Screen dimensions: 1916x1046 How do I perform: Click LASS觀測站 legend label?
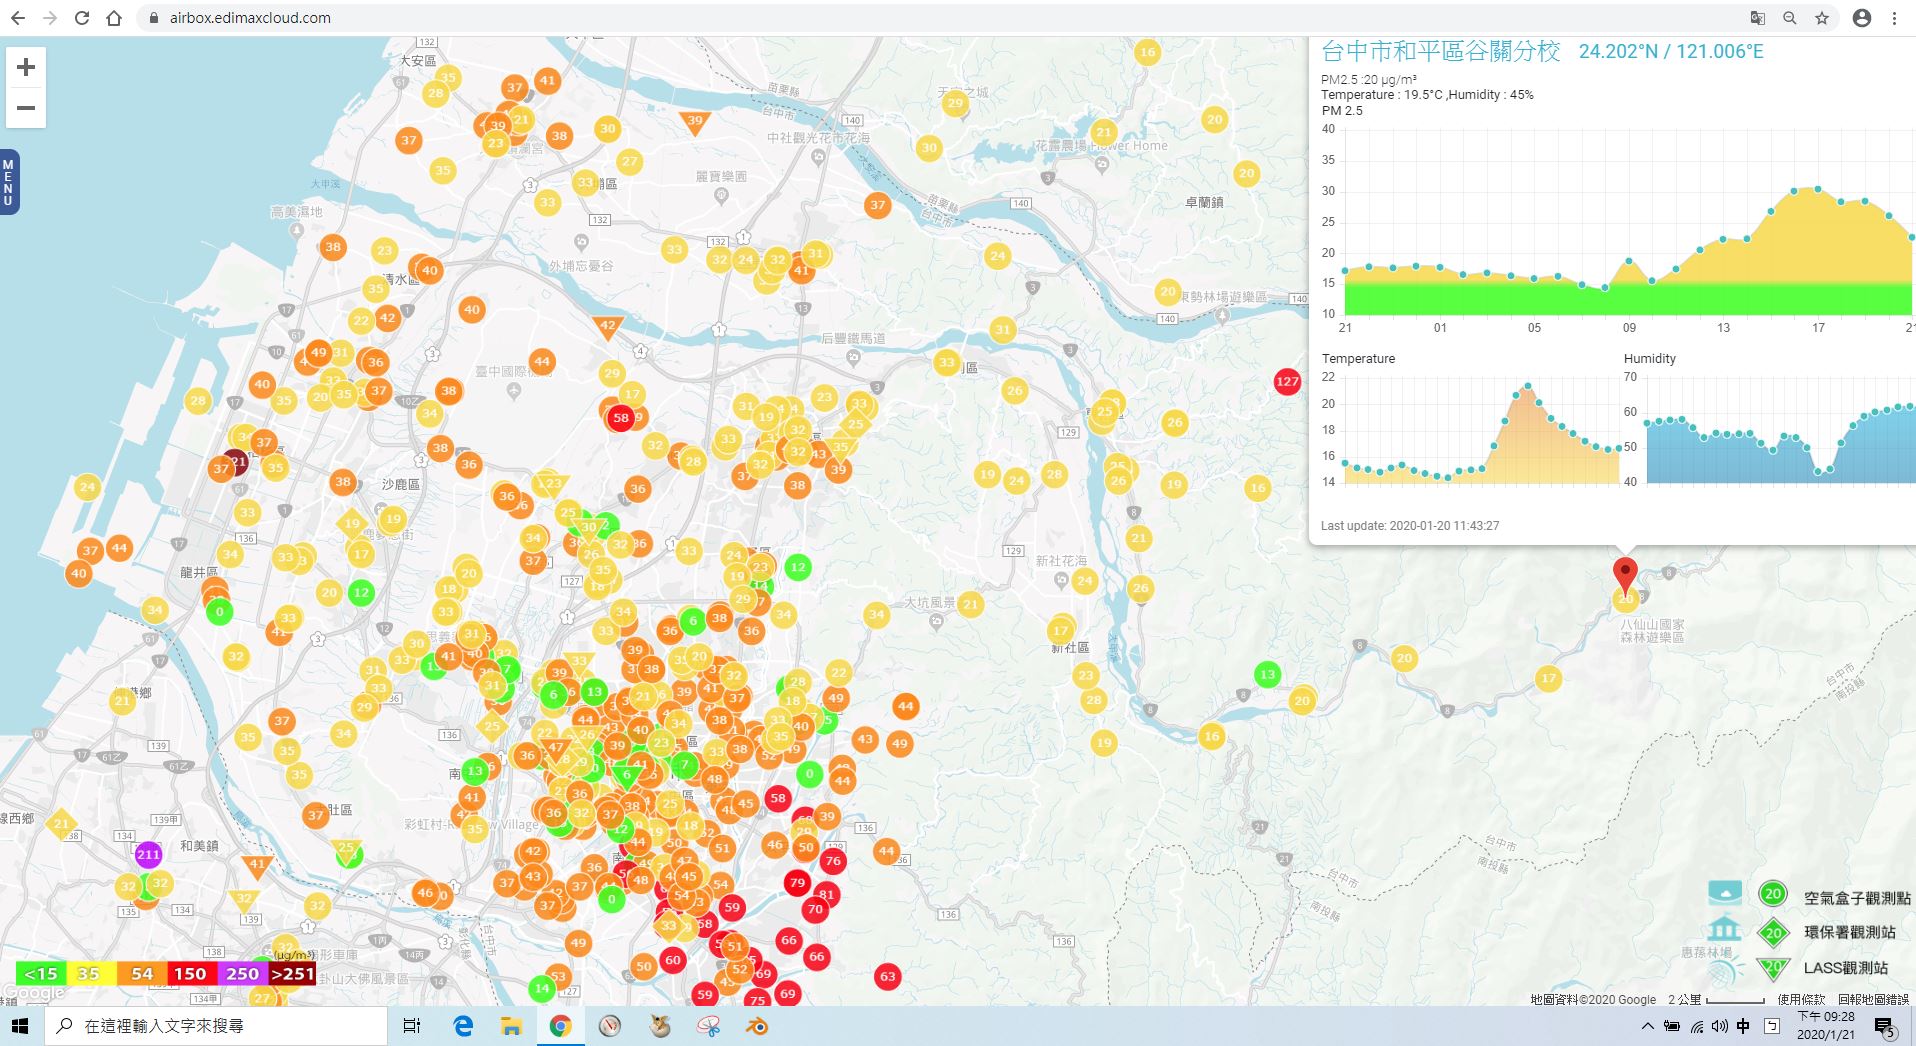pyautogui.click(x=1846, y=968)
